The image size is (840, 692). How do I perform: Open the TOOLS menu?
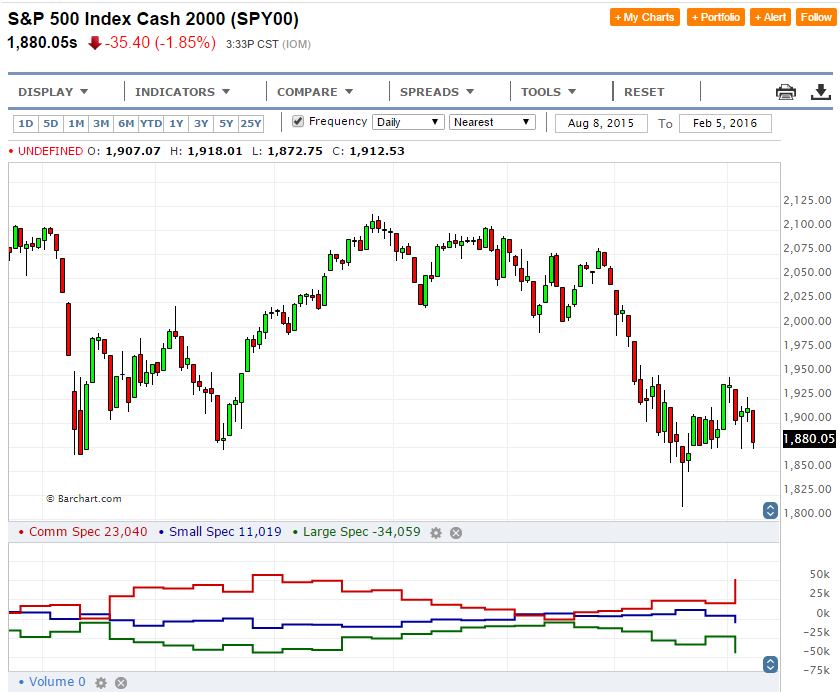[549, 92]
